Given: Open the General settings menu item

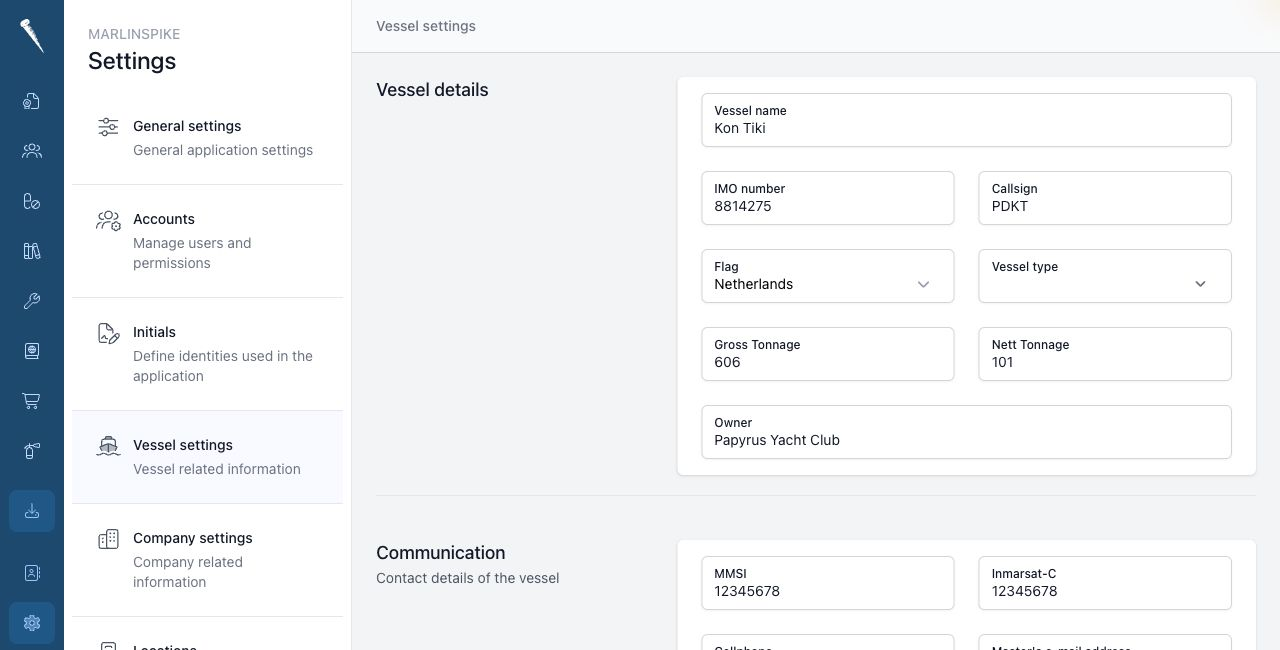Looking at the screenshot, I should click(x=207, y=138).
